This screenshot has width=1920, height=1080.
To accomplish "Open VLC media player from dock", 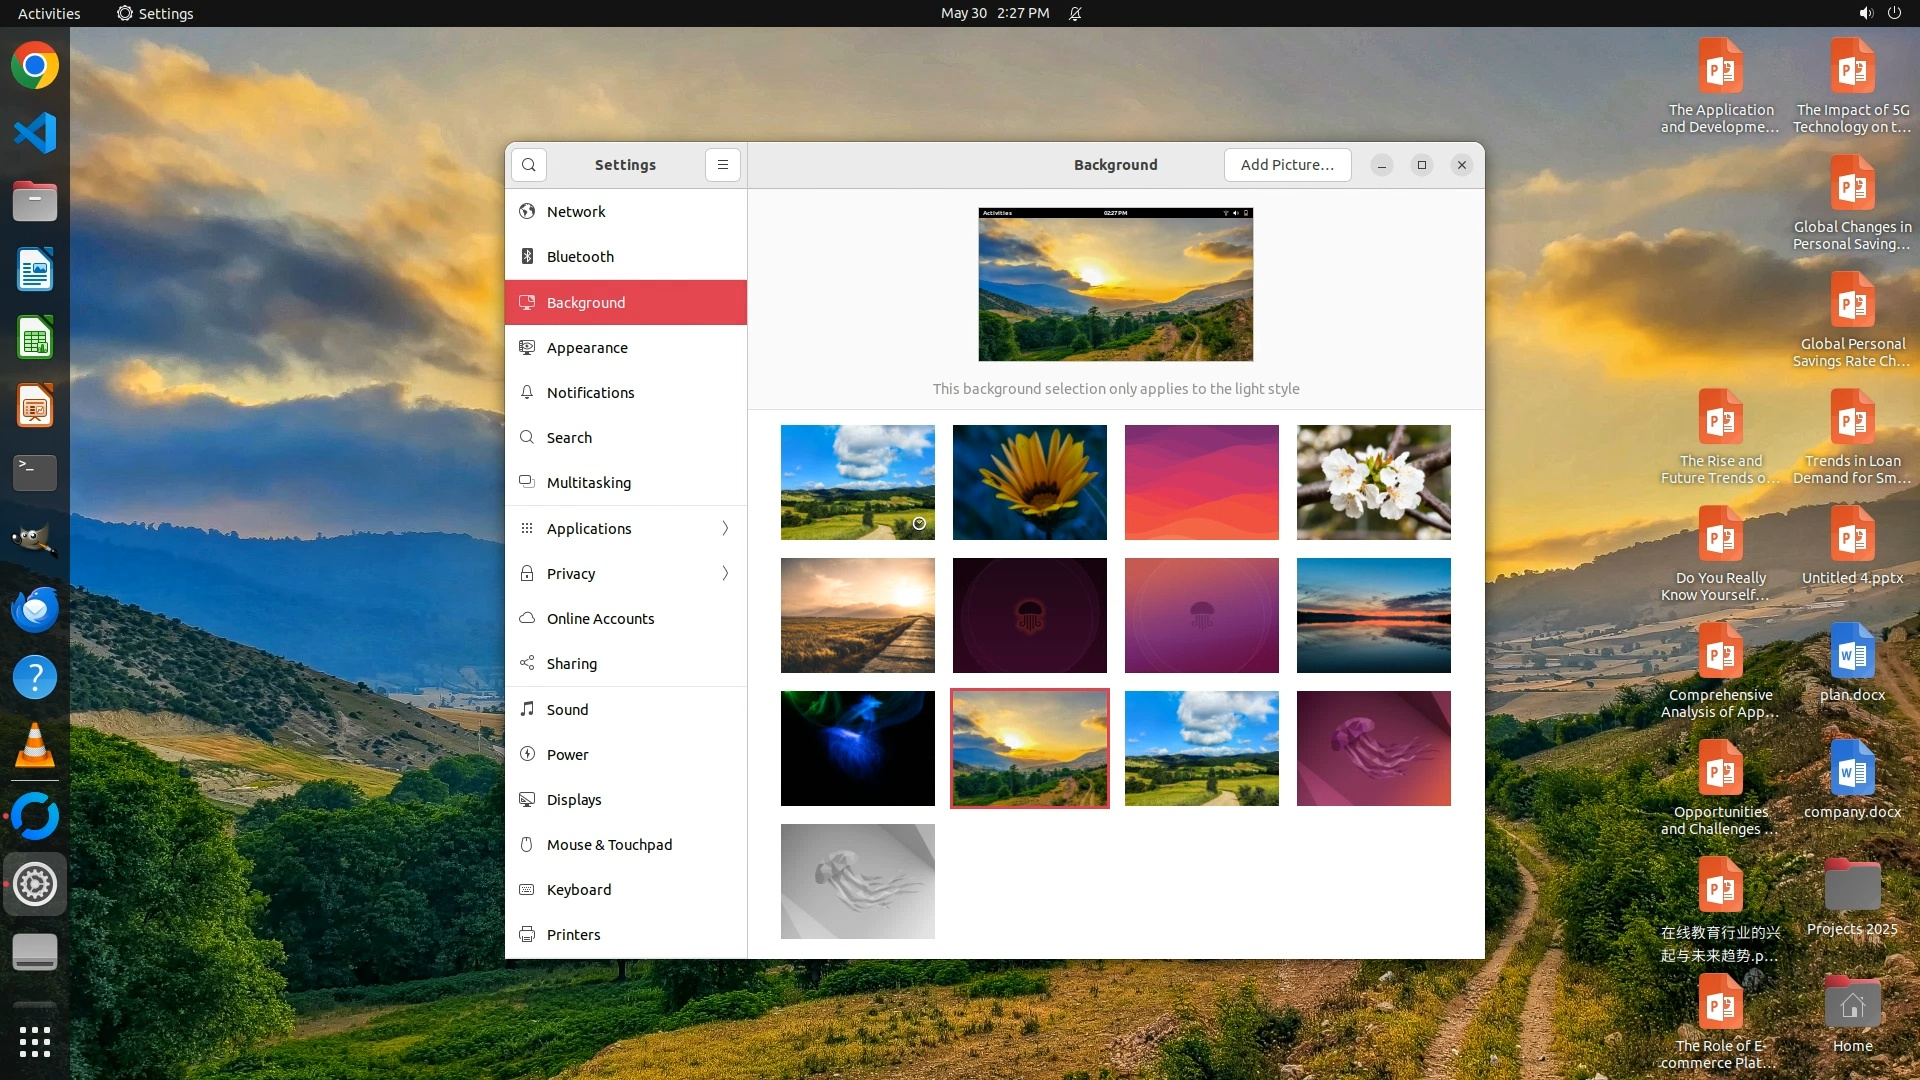I will pos(35,746).
